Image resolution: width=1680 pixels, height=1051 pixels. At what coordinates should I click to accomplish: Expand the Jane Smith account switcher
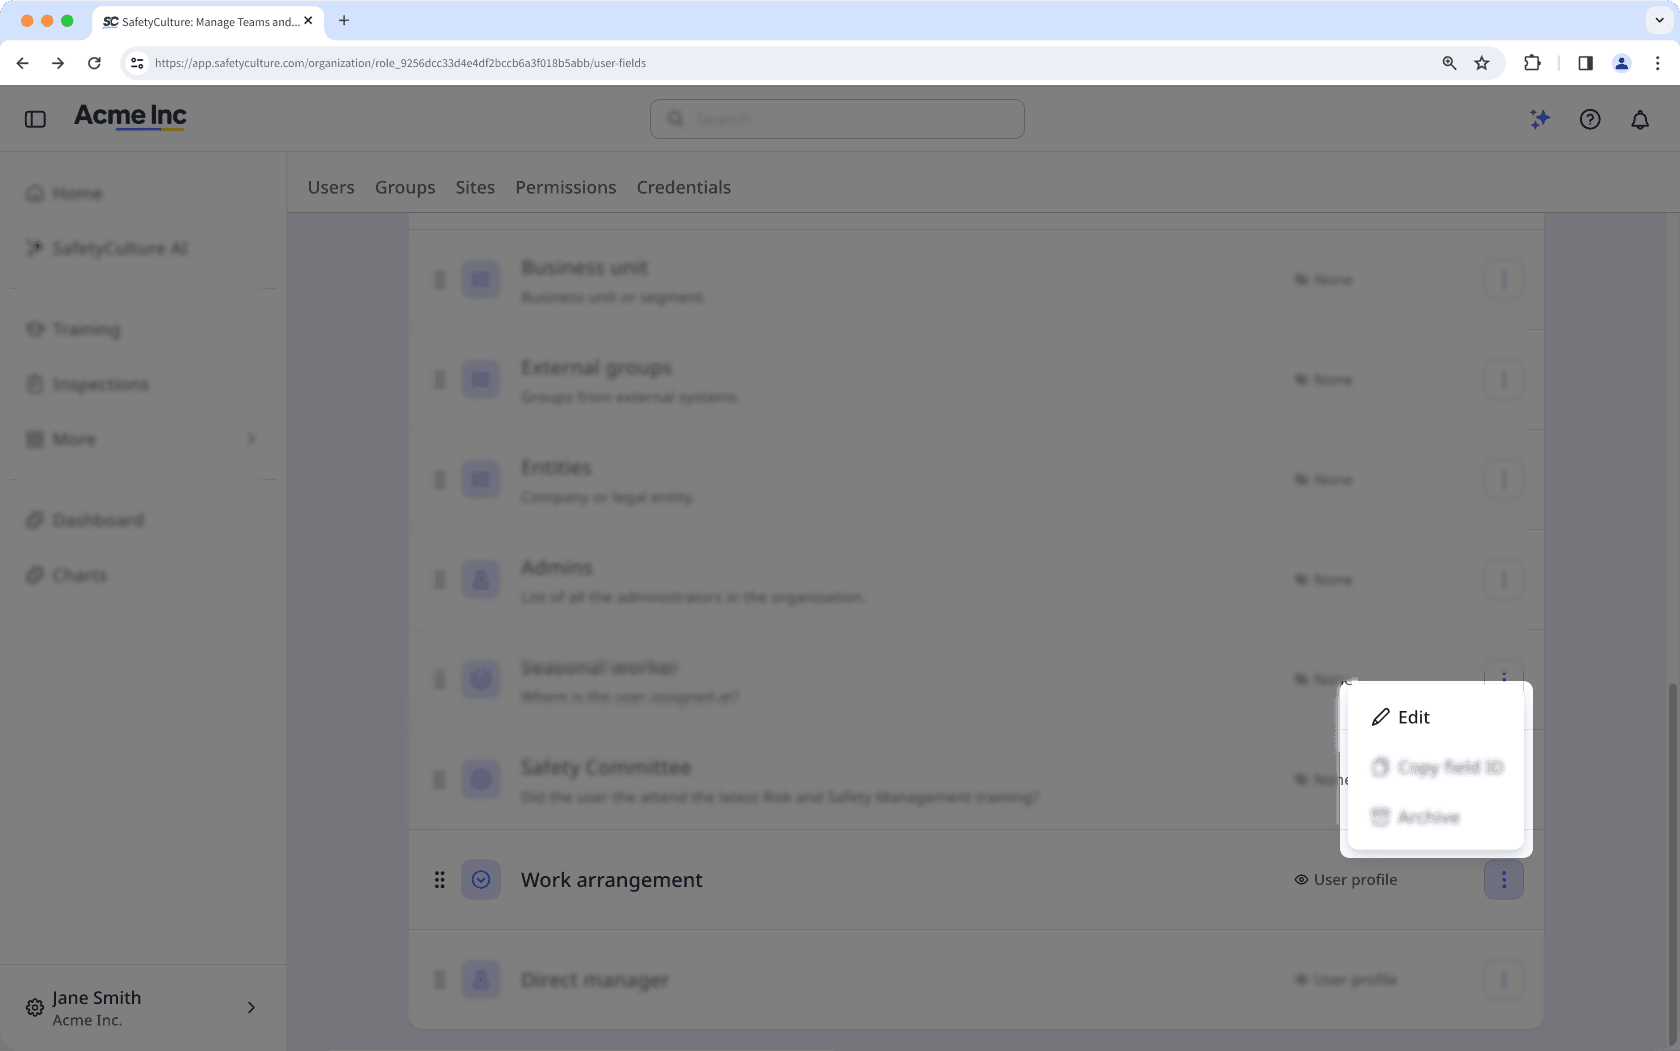[251, 1007]
